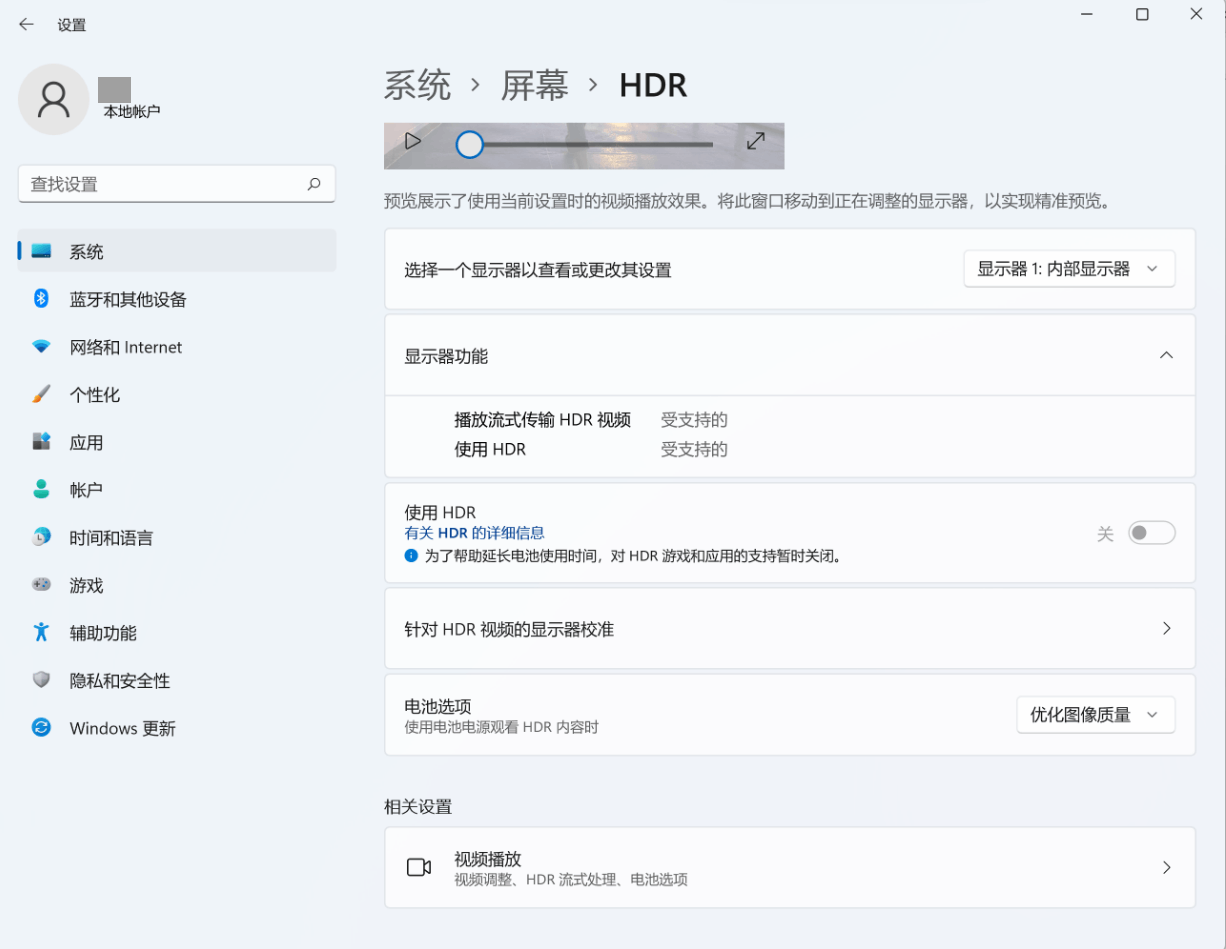The width and height of the screenshot is (1226, 949).
Task: Go to 屏幕 in the breadcrumb
Action: click(535, 85)
